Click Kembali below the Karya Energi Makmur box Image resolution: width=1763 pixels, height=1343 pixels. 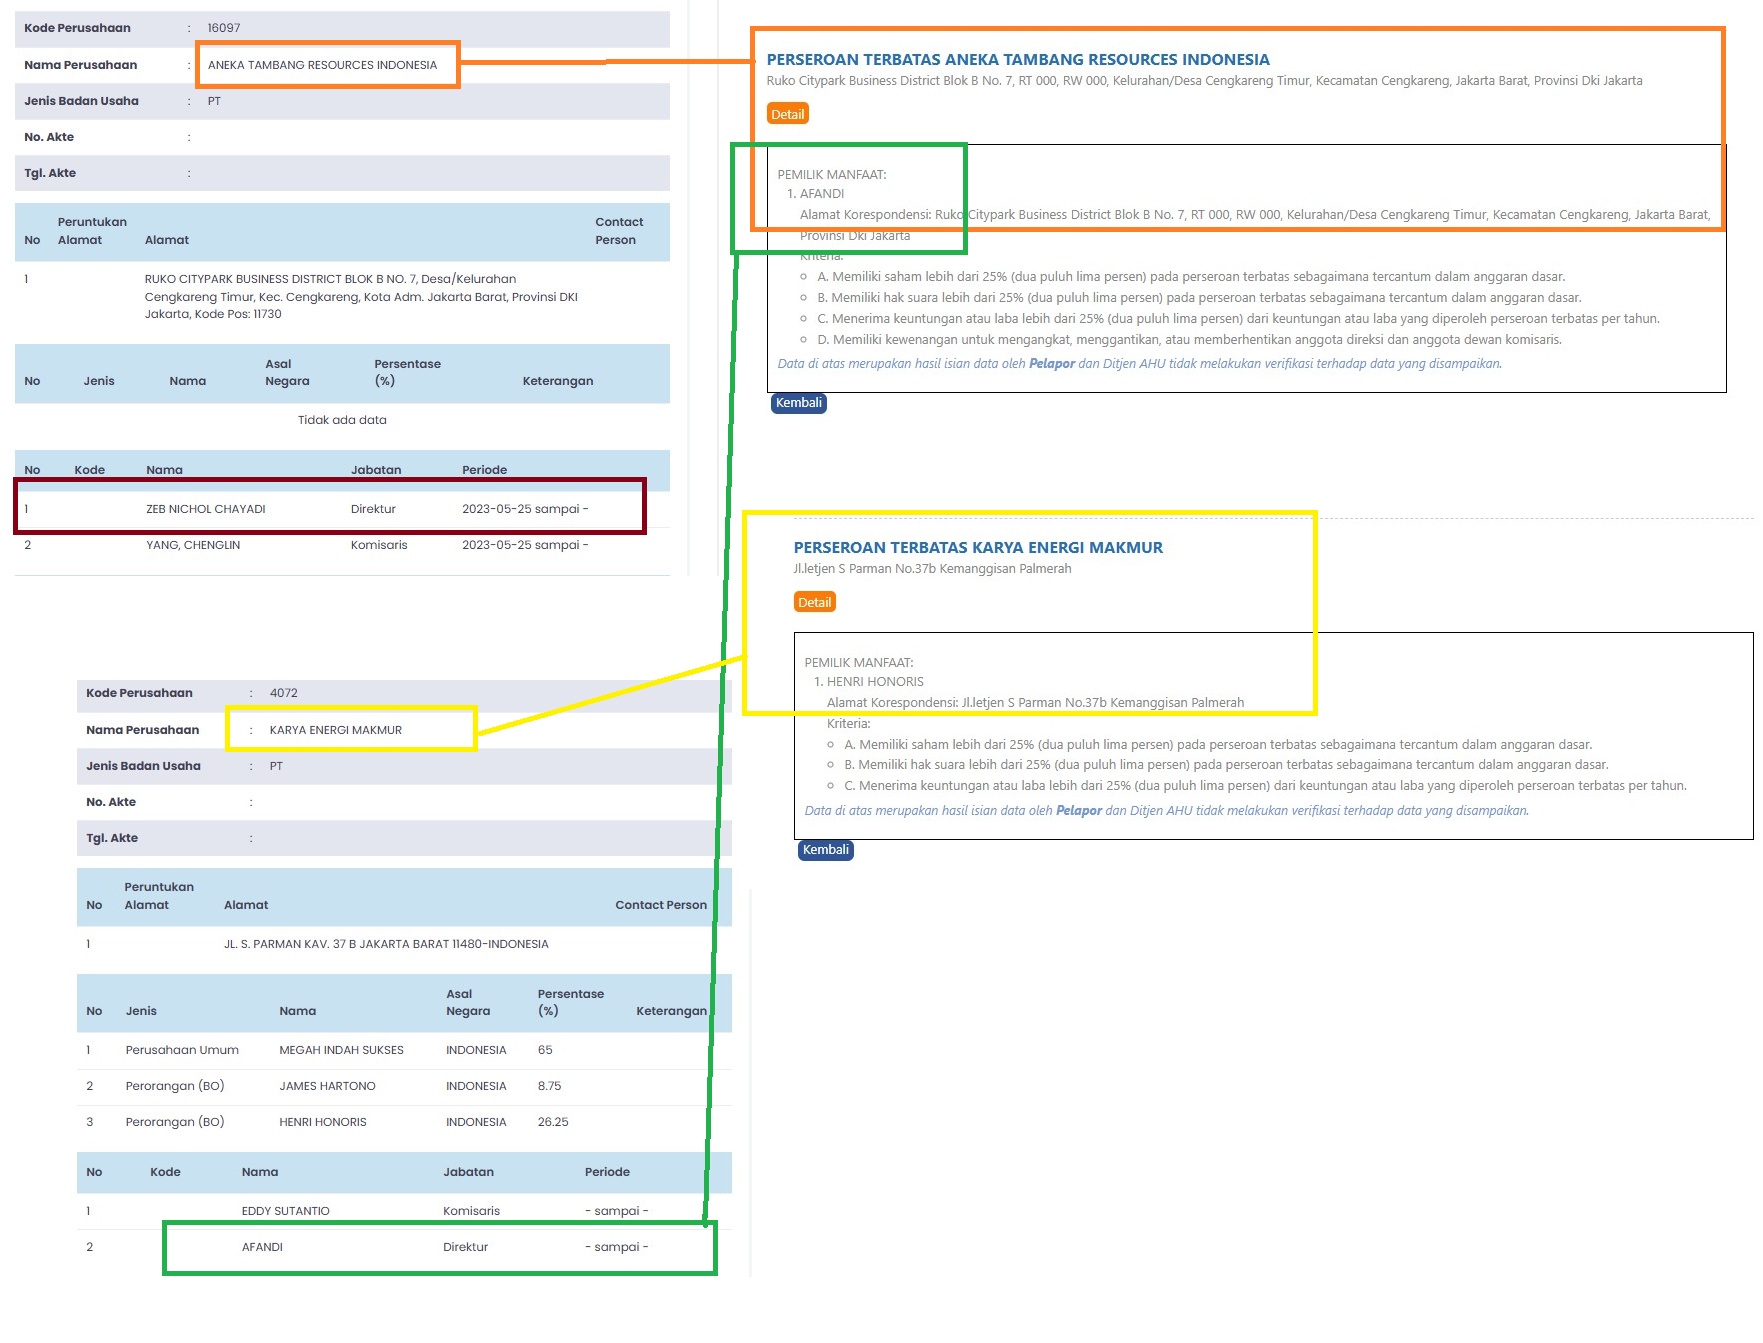(825, 850)
